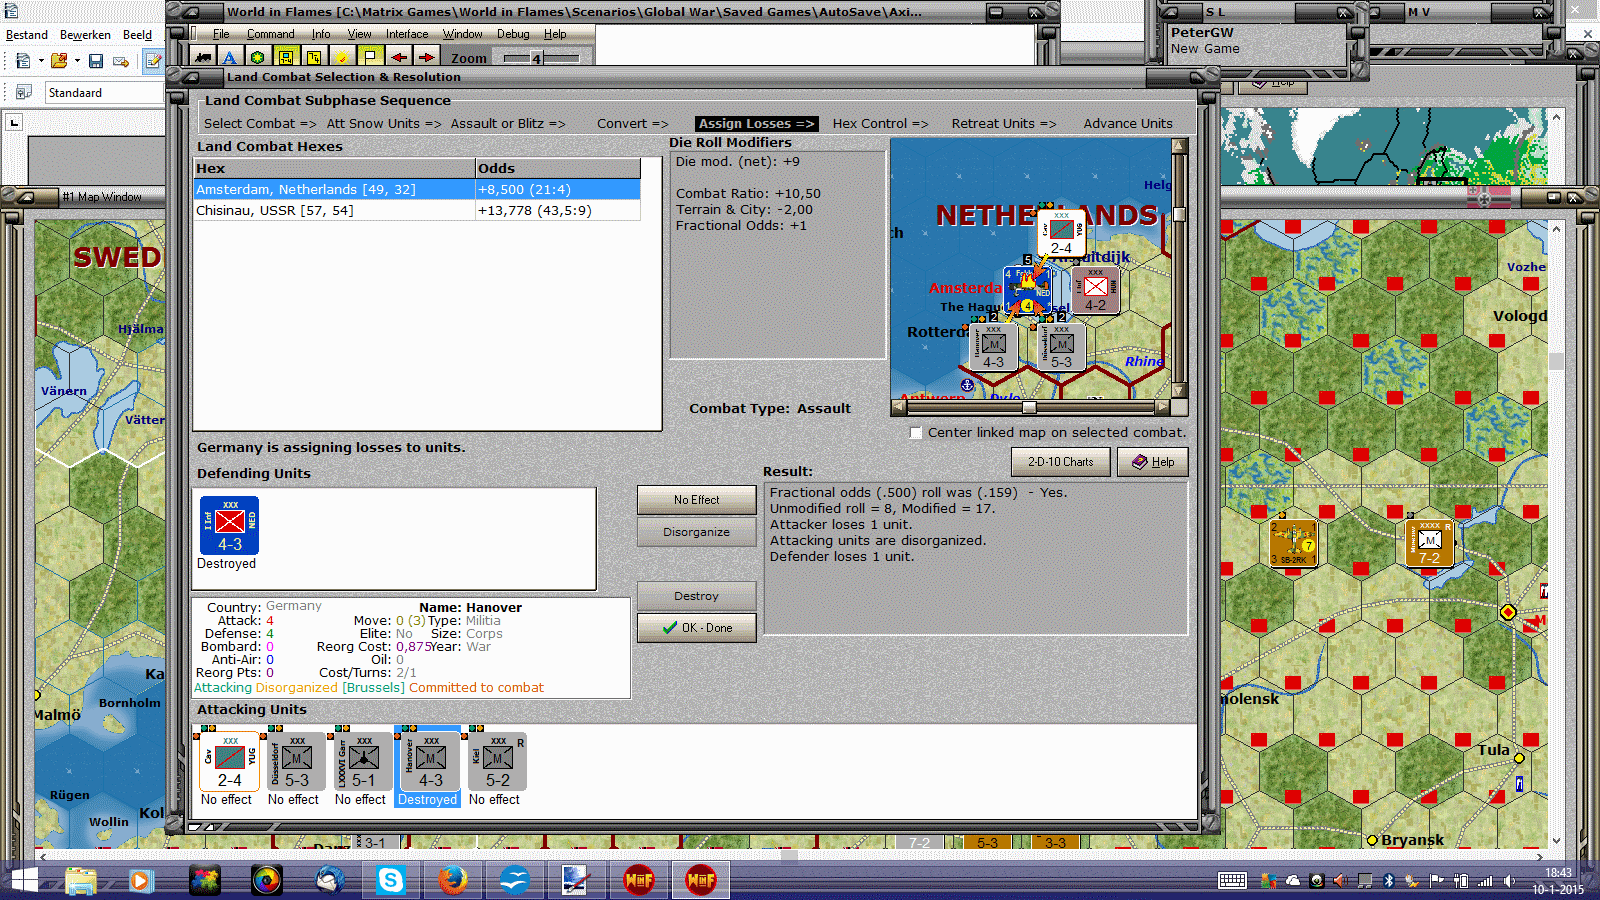1600x900 pixels.
Task: Click the Destroy button
Action: pos(697,596)
